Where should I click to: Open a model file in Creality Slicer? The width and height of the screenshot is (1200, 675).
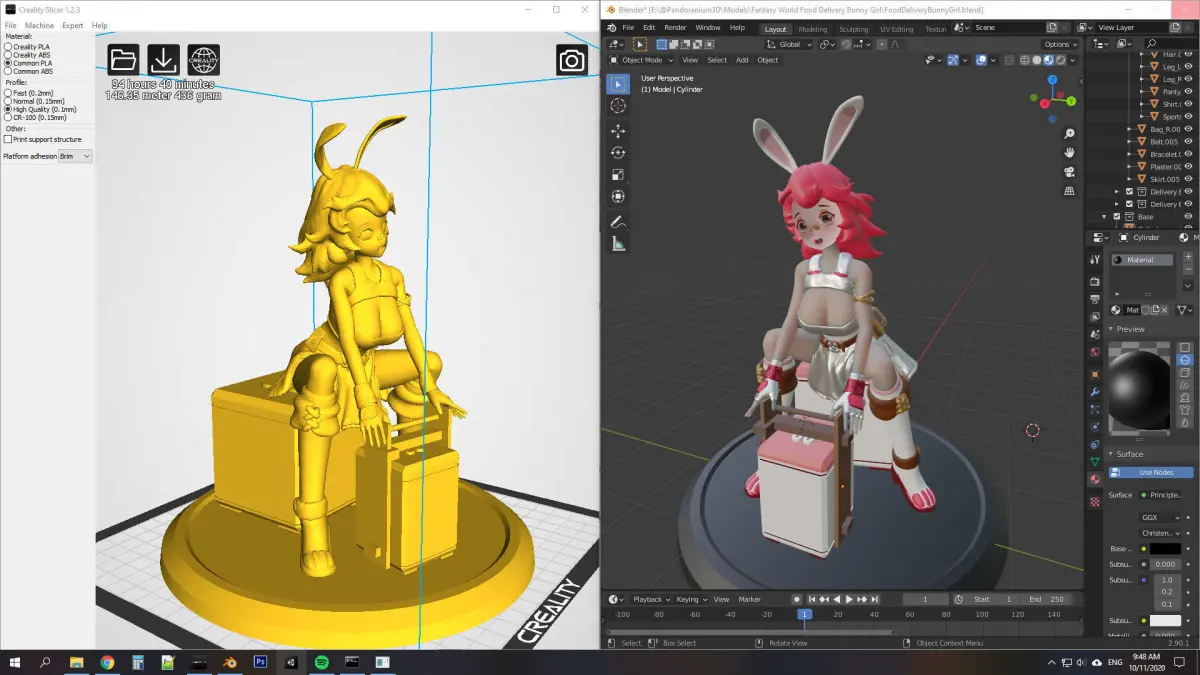tap(123, 60)
